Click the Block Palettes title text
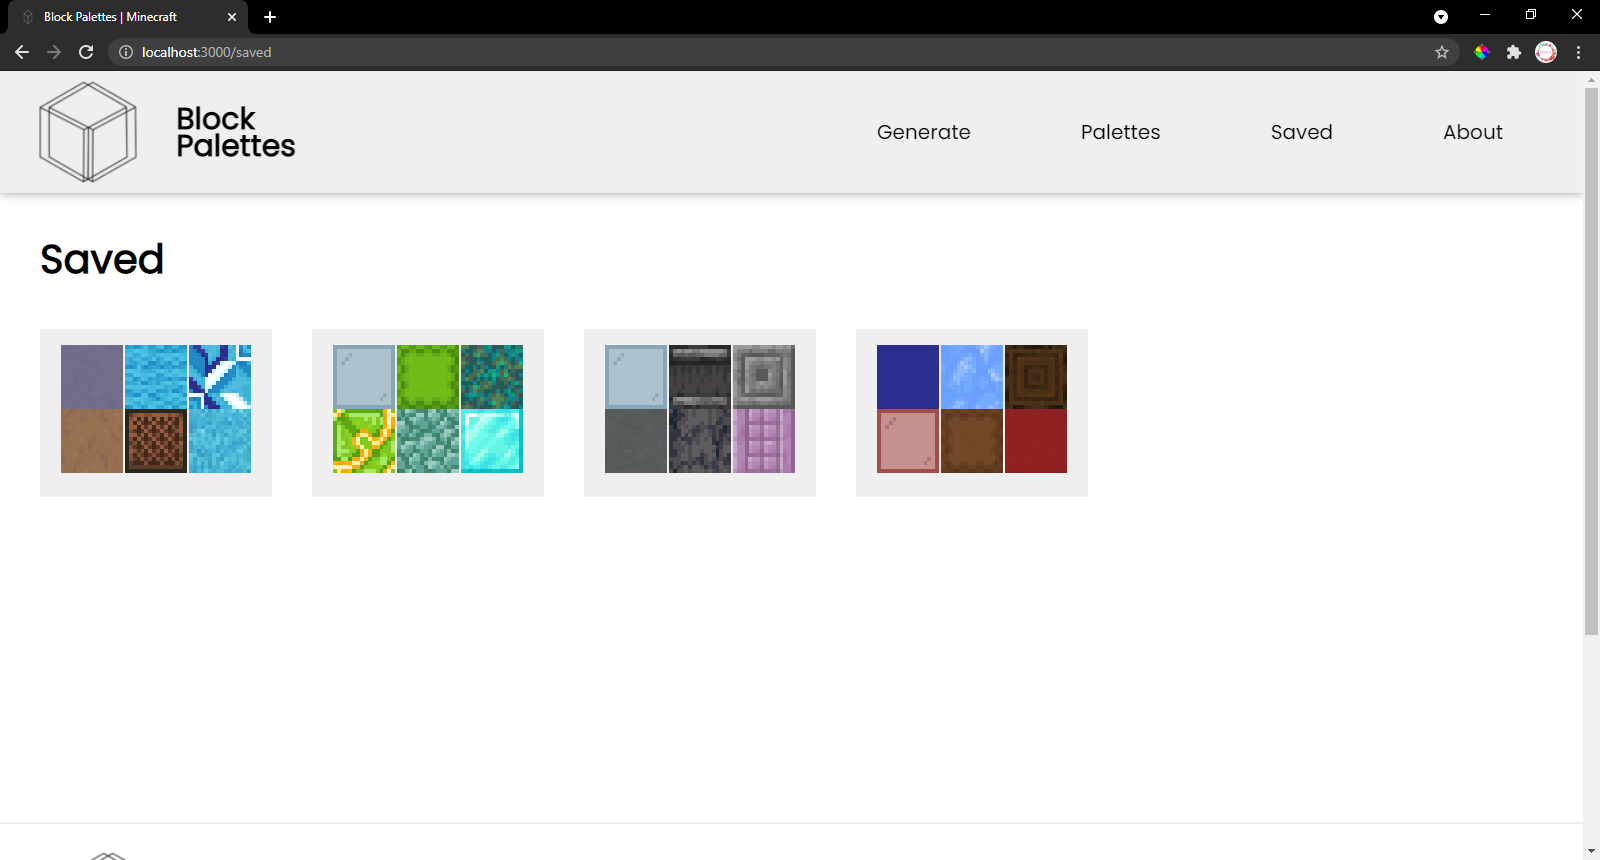This screenshot has height=860, width=1600. point(235,132)
